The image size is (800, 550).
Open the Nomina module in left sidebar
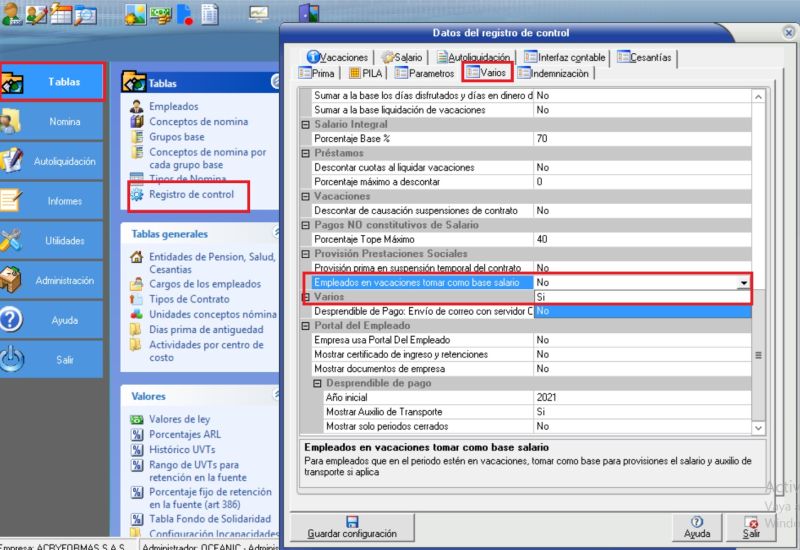point(52,121)
